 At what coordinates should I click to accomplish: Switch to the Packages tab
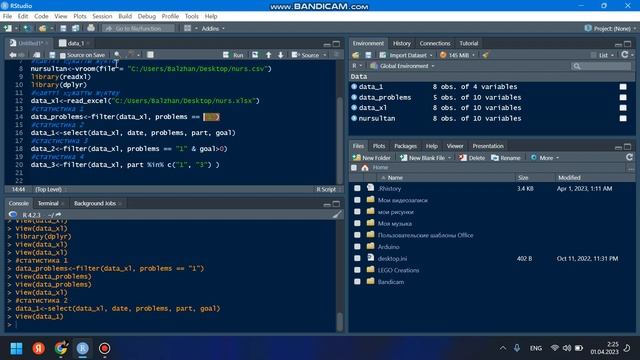click(x=405, y=146)
